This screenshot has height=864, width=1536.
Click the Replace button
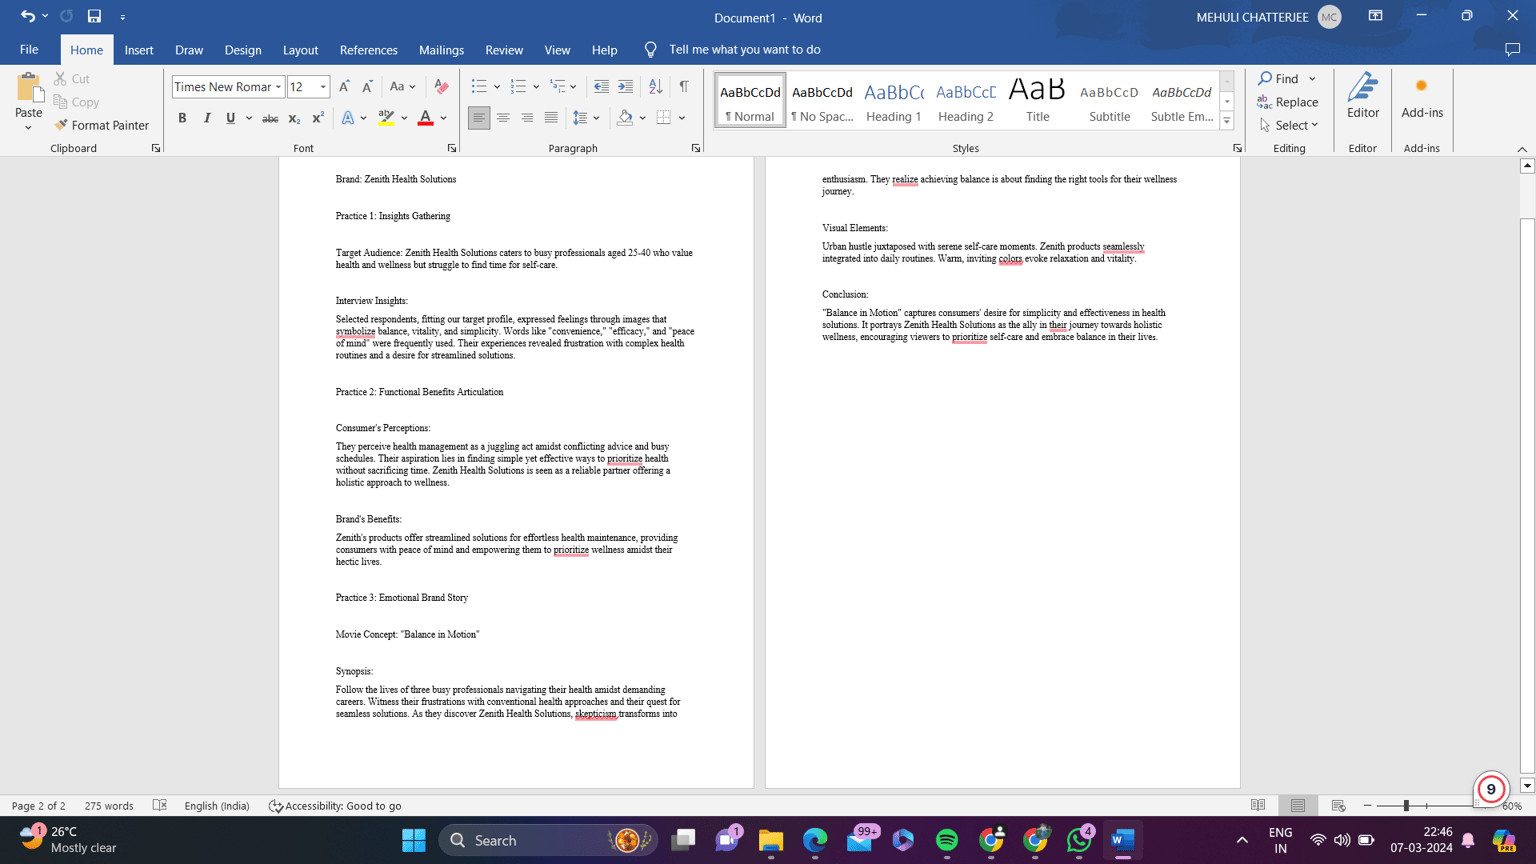tap(1288, 102)
